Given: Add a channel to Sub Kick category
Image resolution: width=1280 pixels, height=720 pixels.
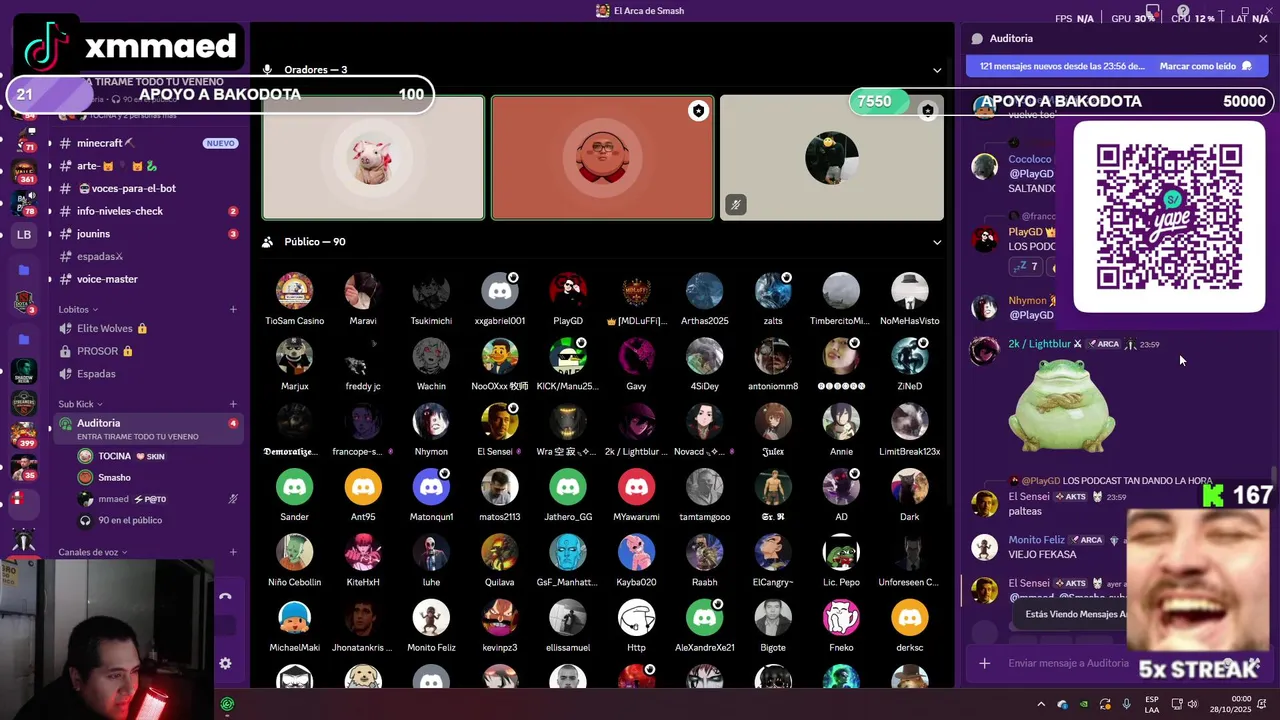Looking at the screenshot, I should tap(233, 404).
